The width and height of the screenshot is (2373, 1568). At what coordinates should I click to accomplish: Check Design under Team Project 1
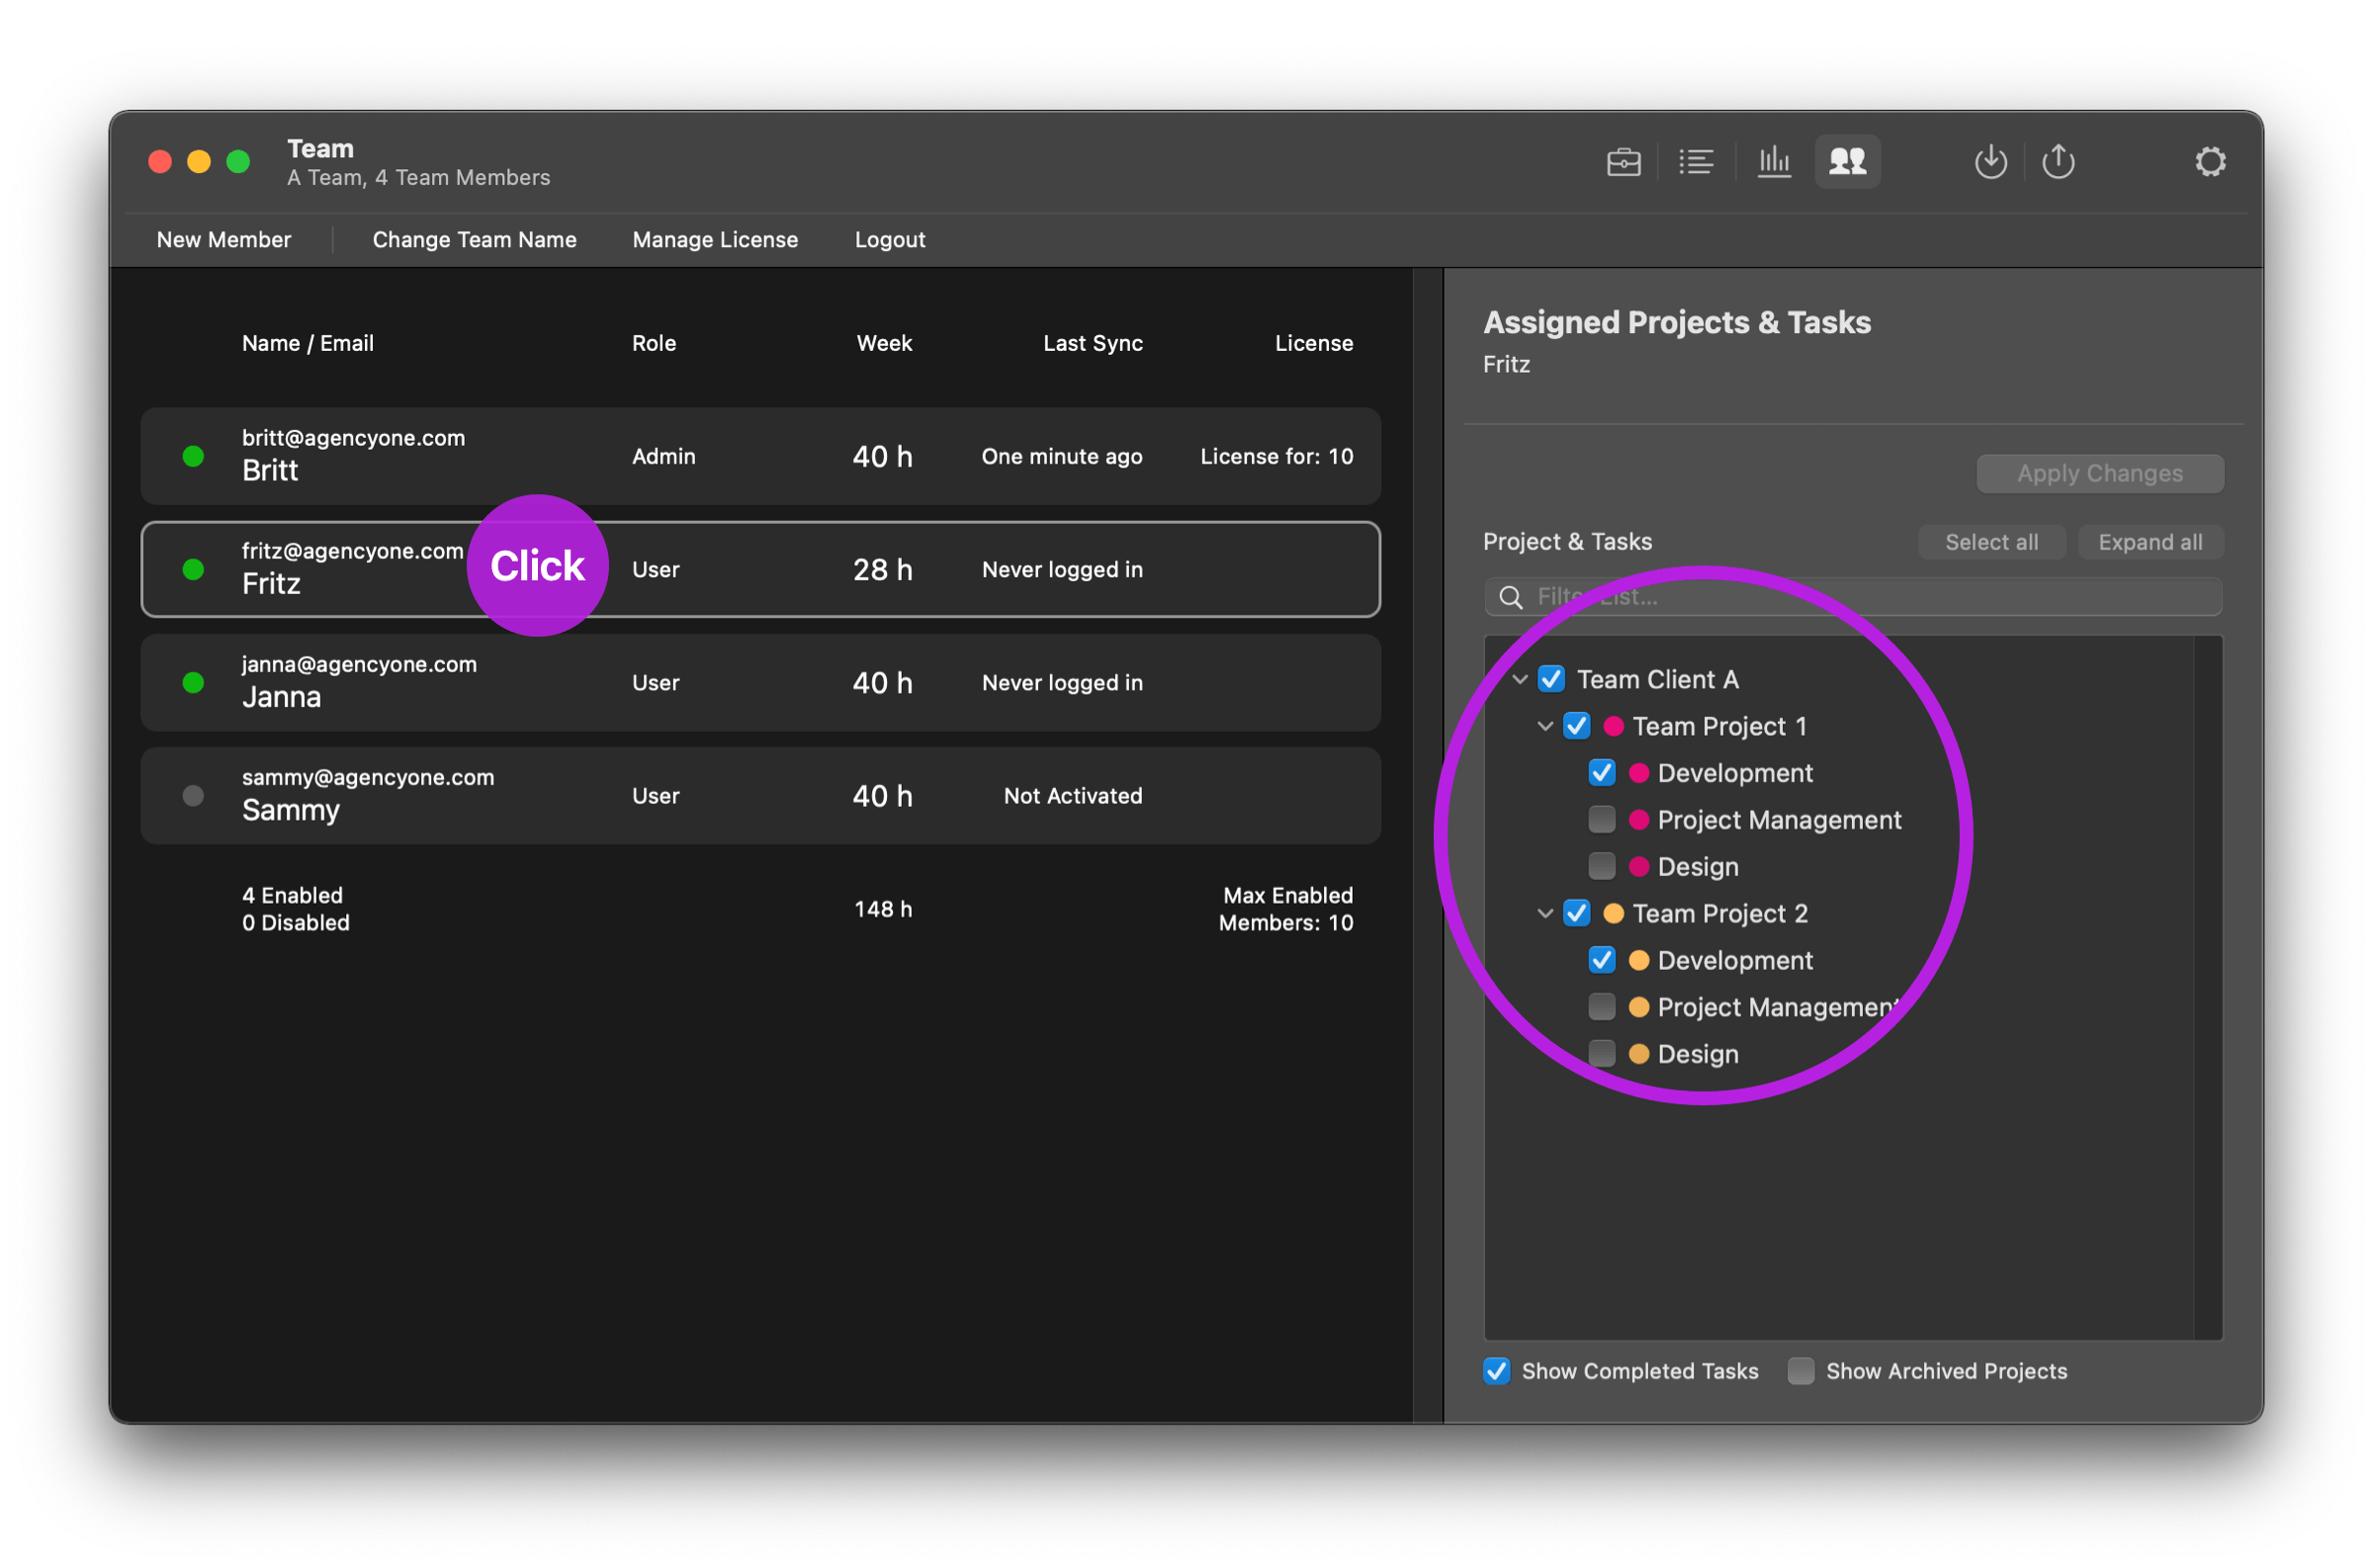1602,867
